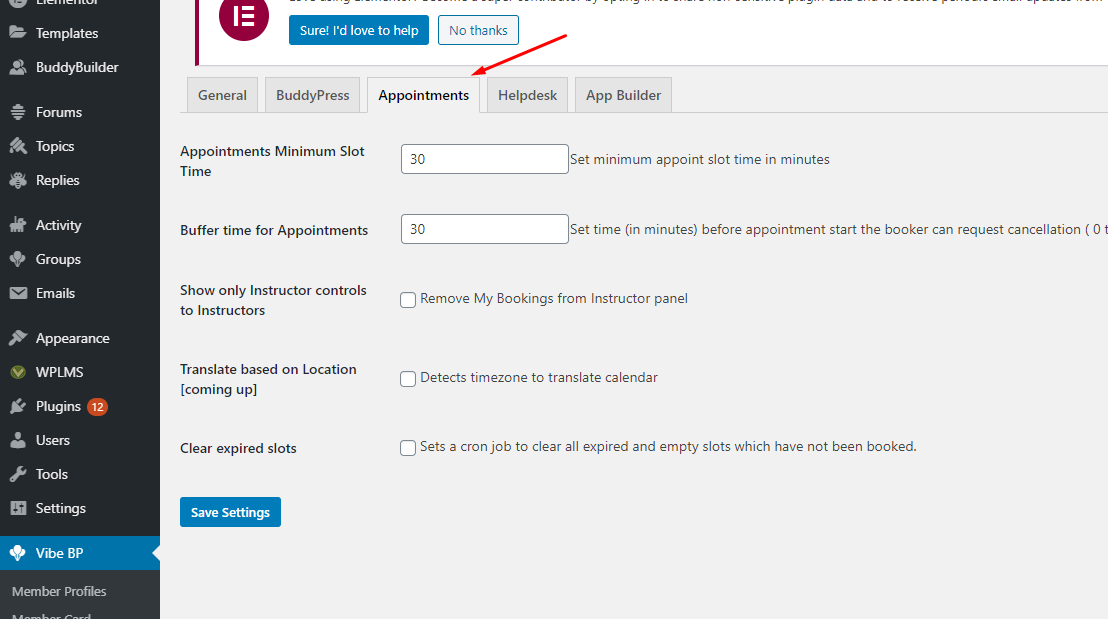Viewport: 1108px width, 619px height.
Task: Switch to the BuddyPress tab
Action: pyautogui.click(x=312, y=95)
